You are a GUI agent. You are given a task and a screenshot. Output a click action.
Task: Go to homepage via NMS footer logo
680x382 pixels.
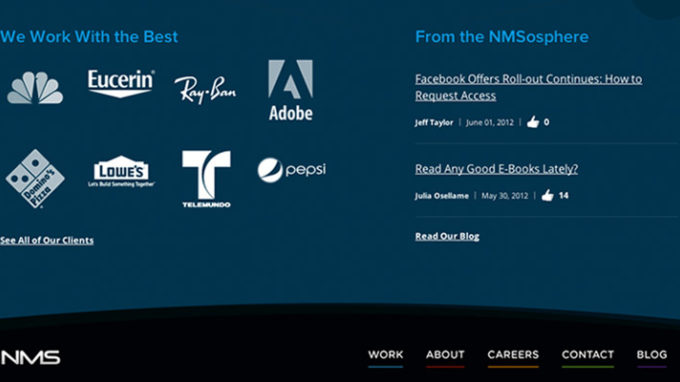30,357
